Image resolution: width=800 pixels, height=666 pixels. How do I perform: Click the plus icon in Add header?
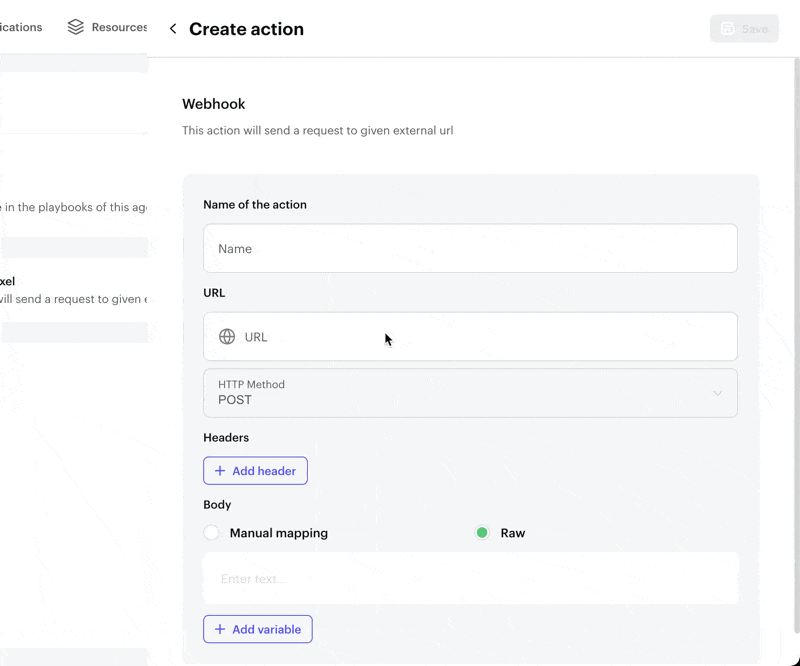(220, 471)
